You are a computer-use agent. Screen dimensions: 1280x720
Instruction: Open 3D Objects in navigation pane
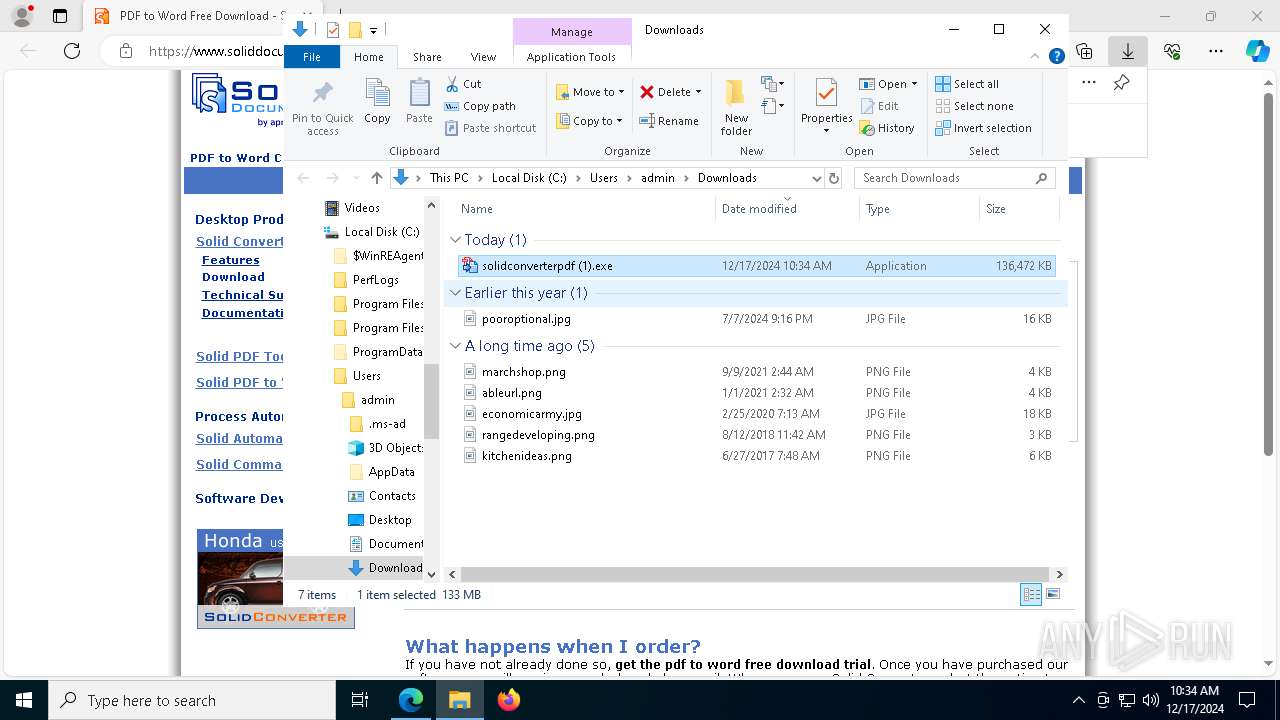386,448
